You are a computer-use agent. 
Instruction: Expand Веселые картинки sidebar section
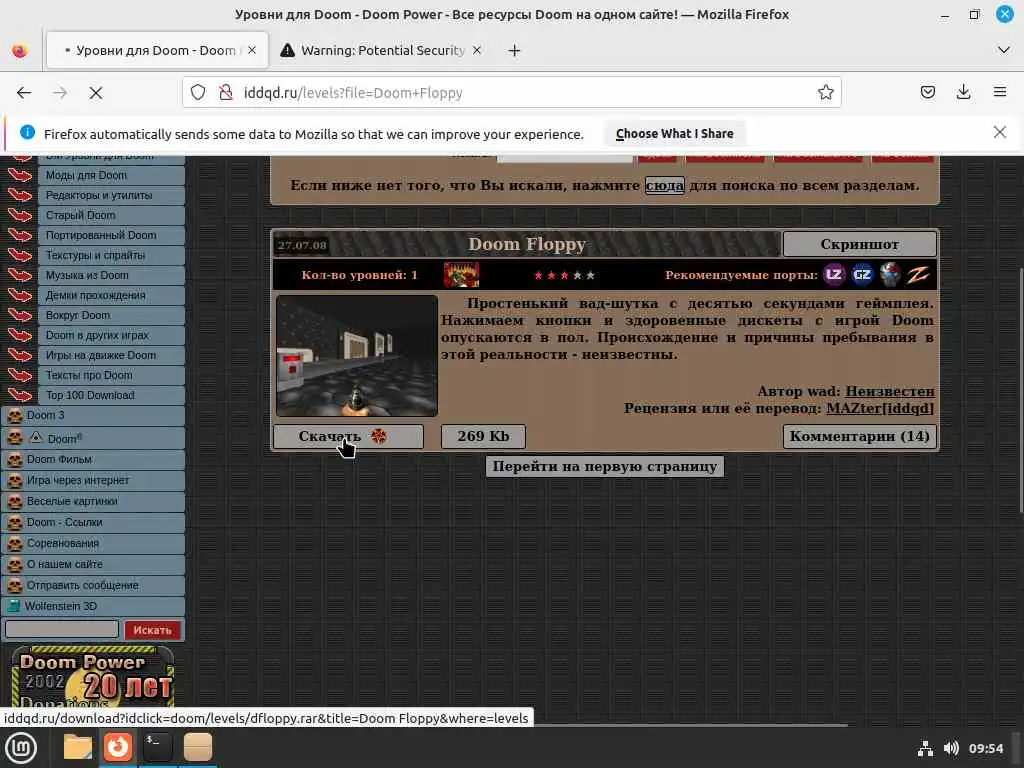[x=93, y=502]
